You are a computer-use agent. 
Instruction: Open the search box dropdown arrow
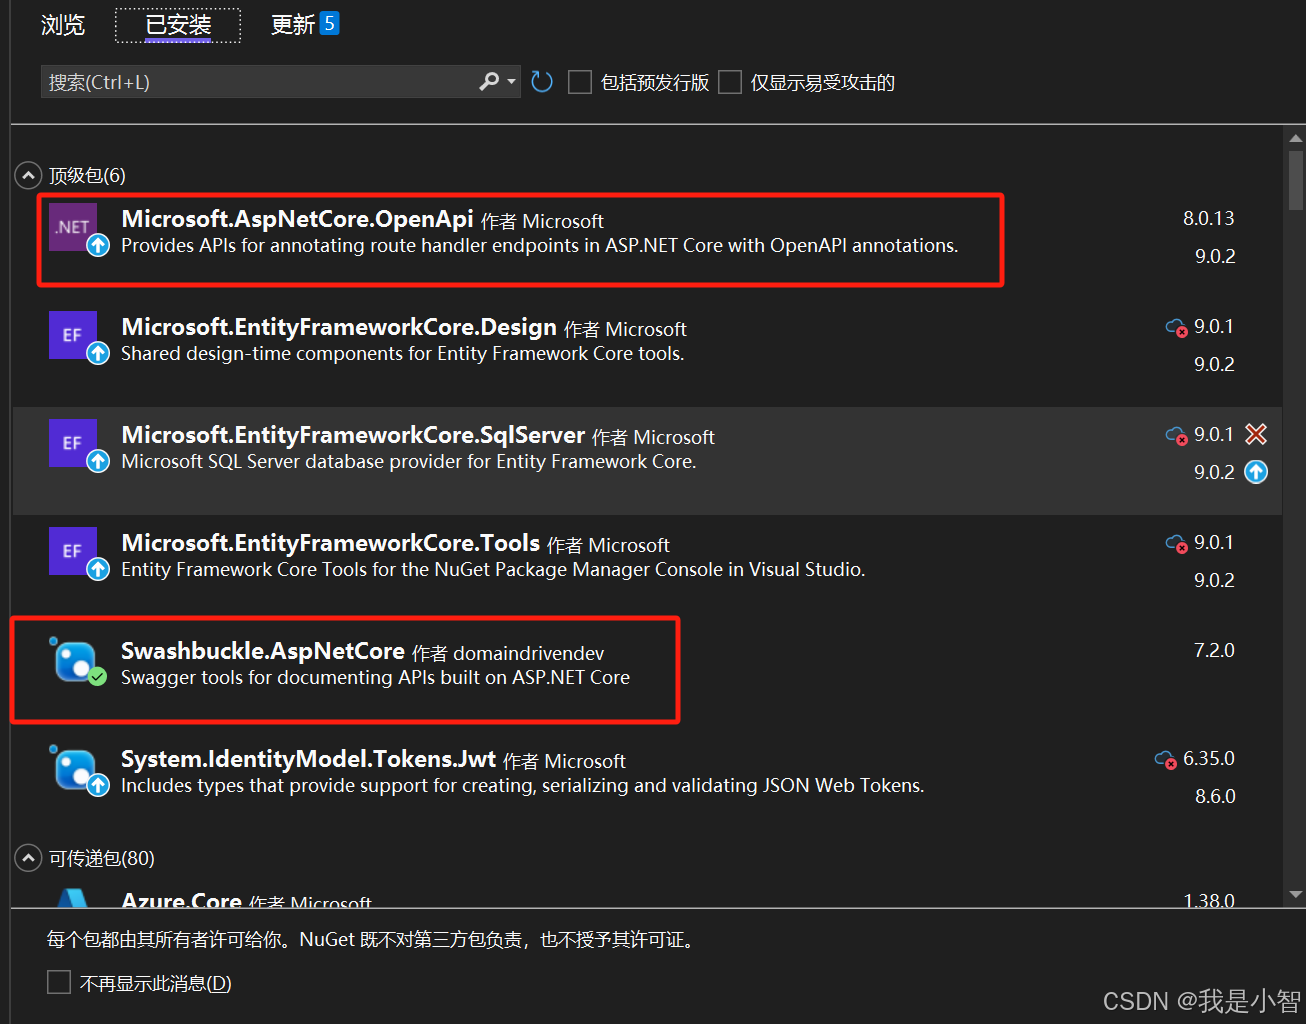[x=512, y=82]
